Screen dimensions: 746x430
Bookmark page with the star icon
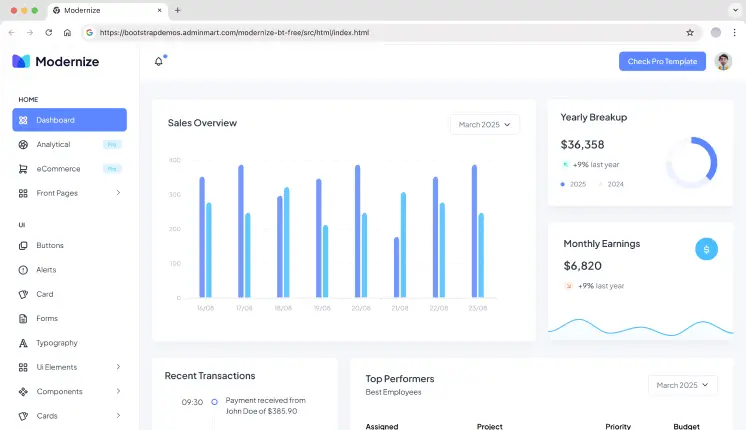tap(690, 32)
